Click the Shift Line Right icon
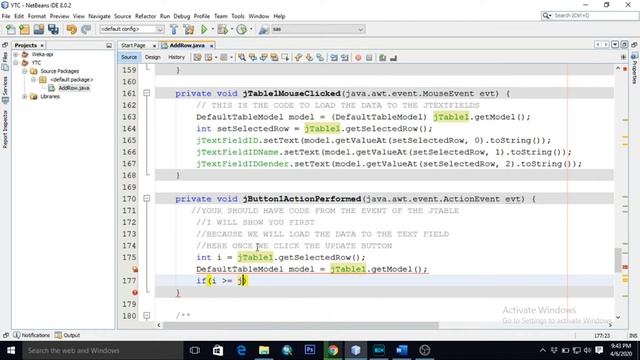The image size is (640, 360). (345, 58)
